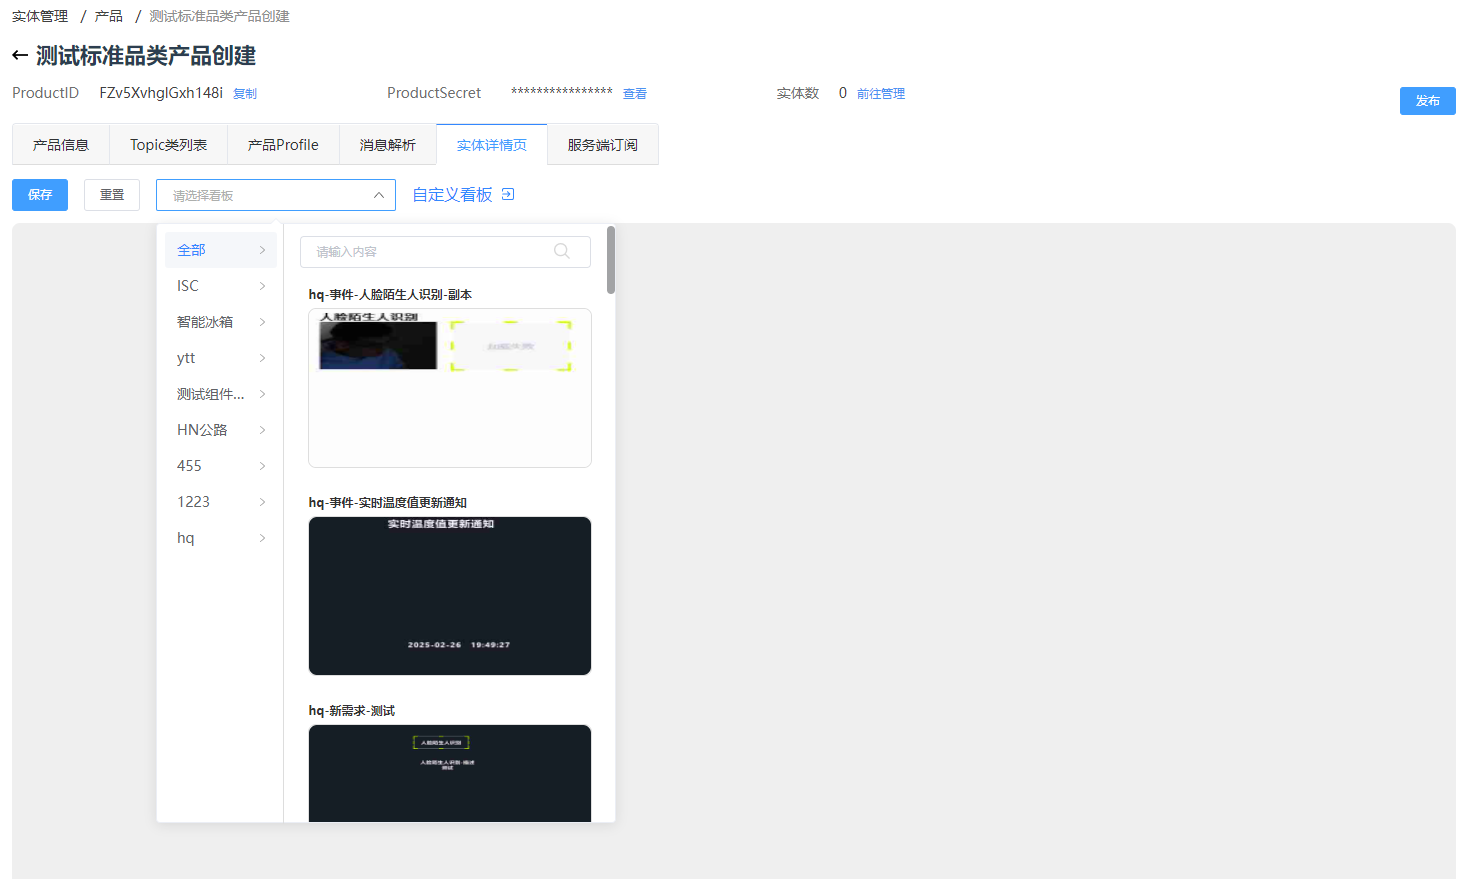Select the 1223 category
This screenshot has height=879, width=1472.
[x=221, y=502]
